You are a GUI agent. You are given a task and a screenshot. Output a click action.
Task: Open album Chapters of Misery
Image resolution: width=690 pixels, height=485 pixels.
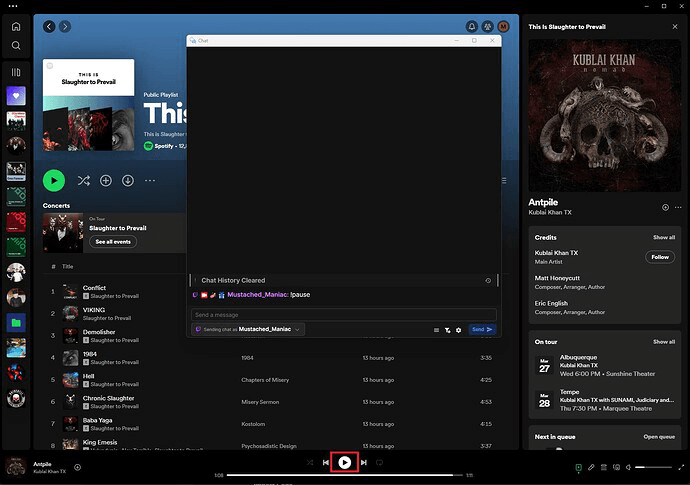(265, 380)
